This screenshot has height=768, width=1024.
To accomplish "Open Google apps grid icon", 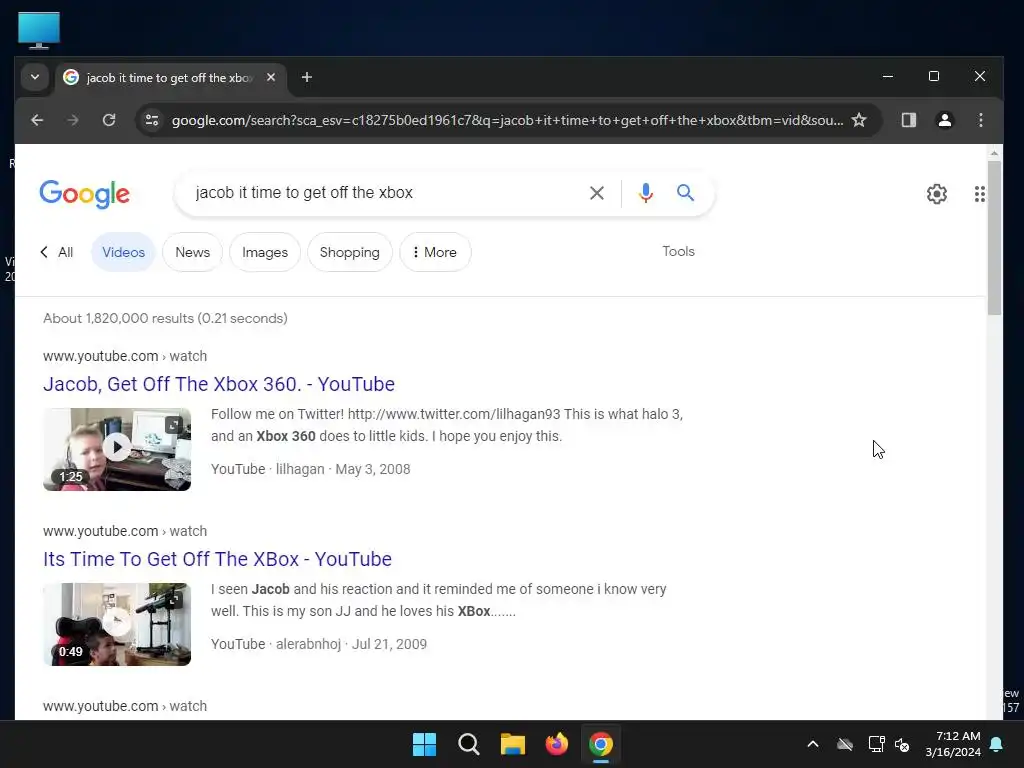I will 979,193.
